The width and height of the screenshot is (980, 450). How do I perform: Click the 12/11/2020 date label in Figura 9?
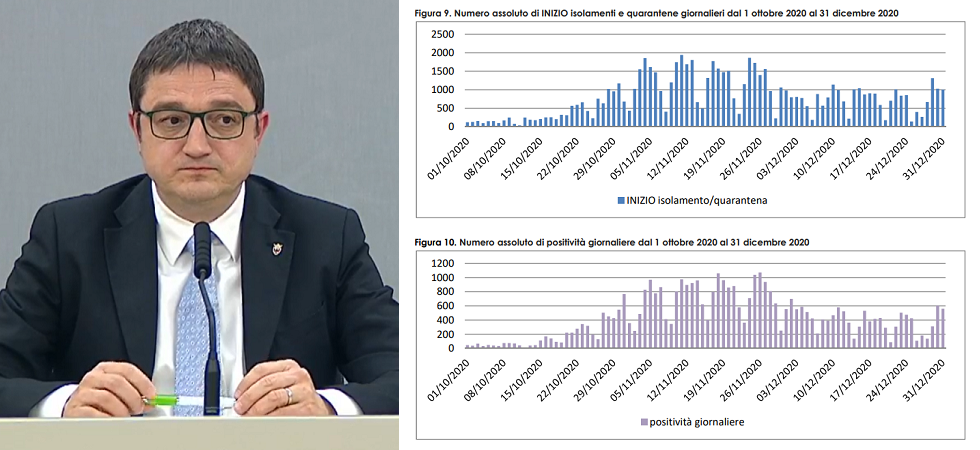point(668,162)
